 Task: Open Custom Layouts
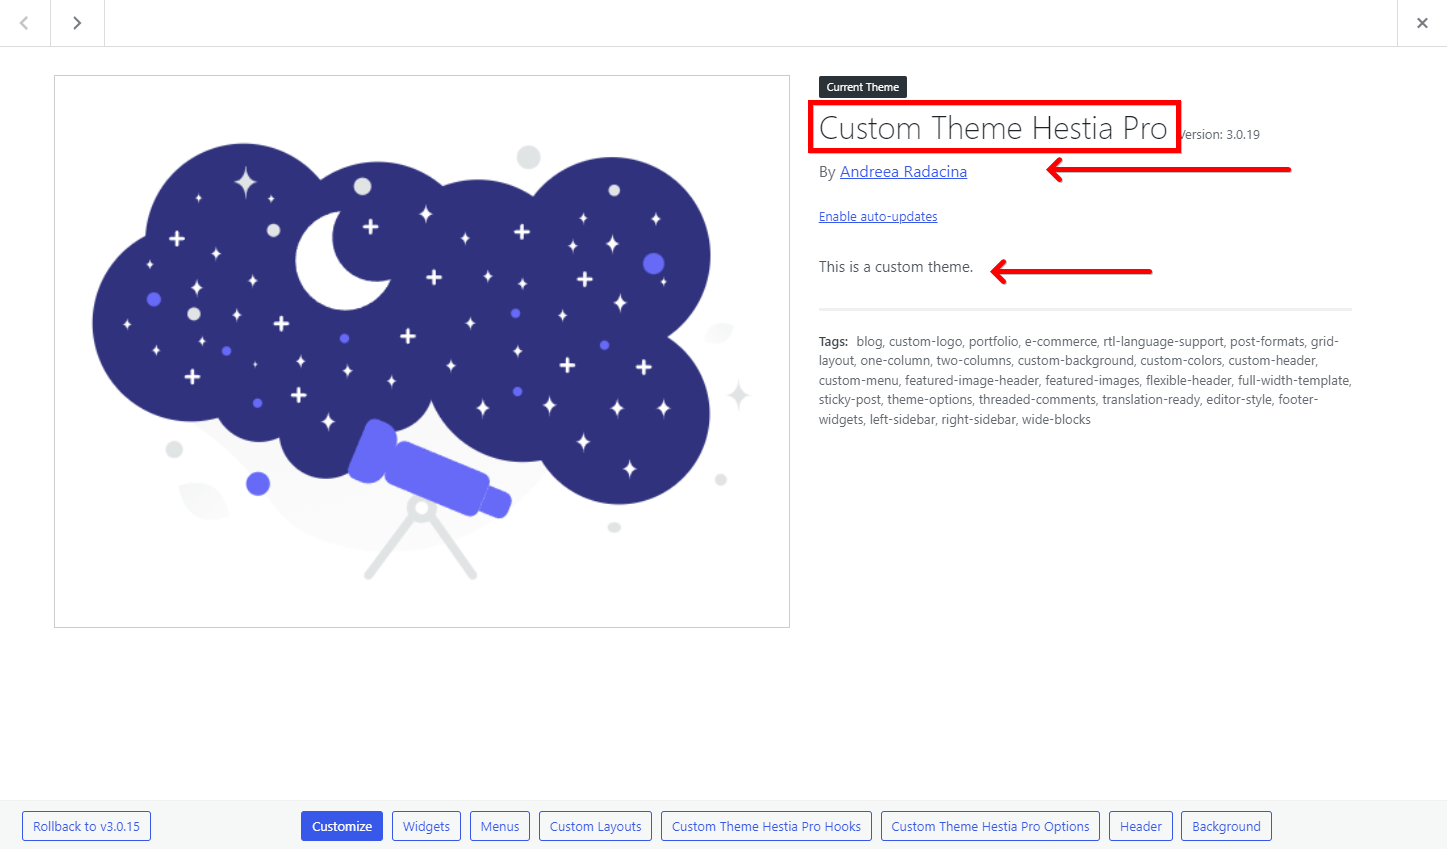pos(596,826)
